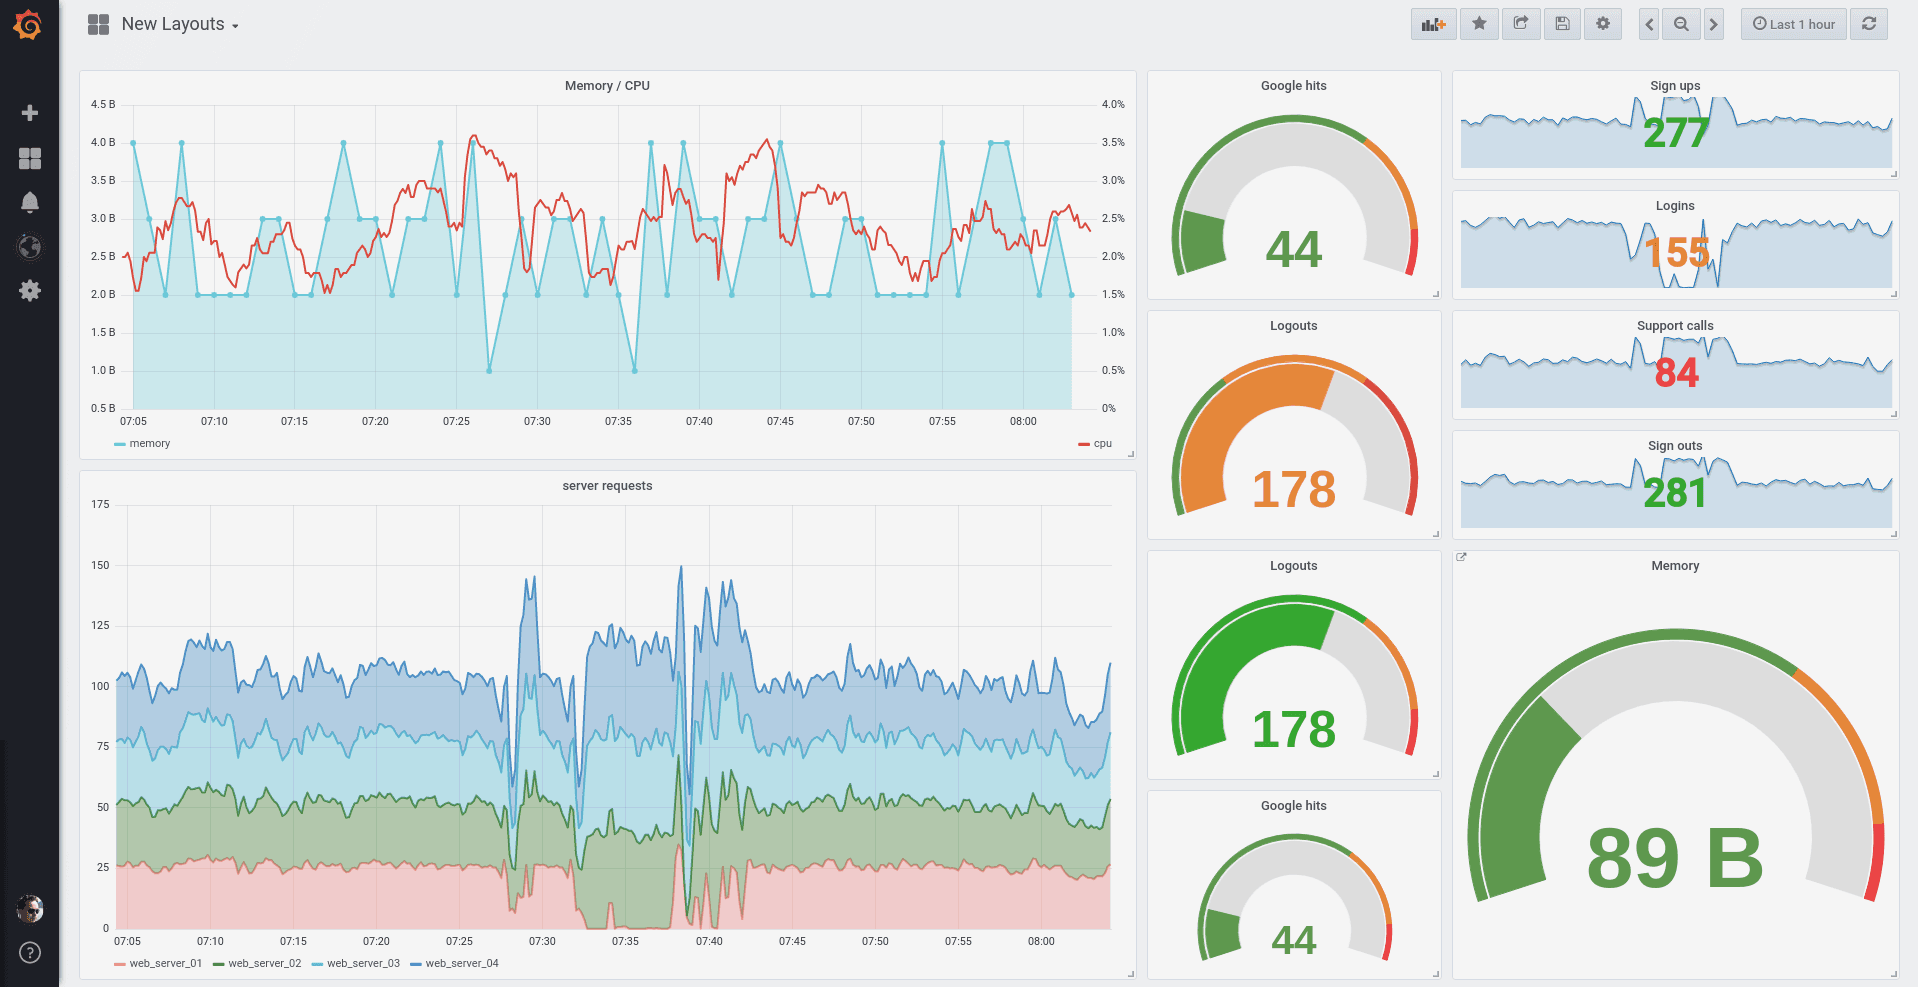The image size is (1918, 987).
Task: Star this dashboard as favorite
Action: (x=1479, y=24)
